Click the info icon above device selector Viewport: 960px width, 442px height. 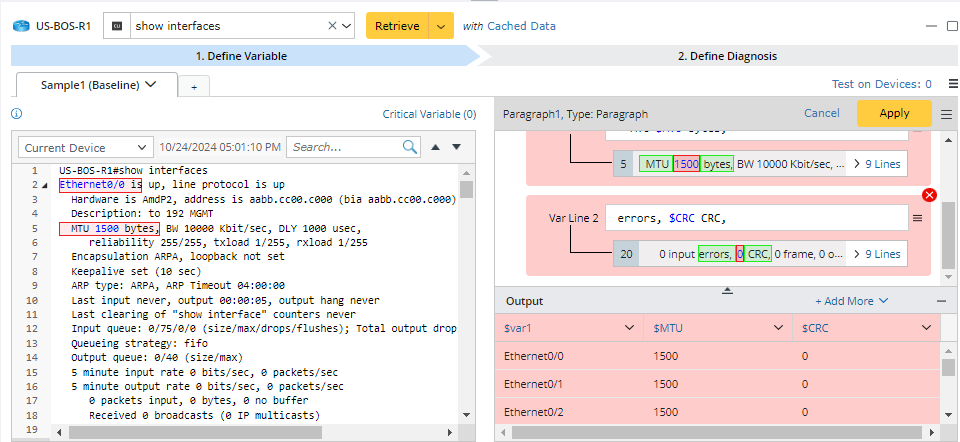[x=16, y=114]
